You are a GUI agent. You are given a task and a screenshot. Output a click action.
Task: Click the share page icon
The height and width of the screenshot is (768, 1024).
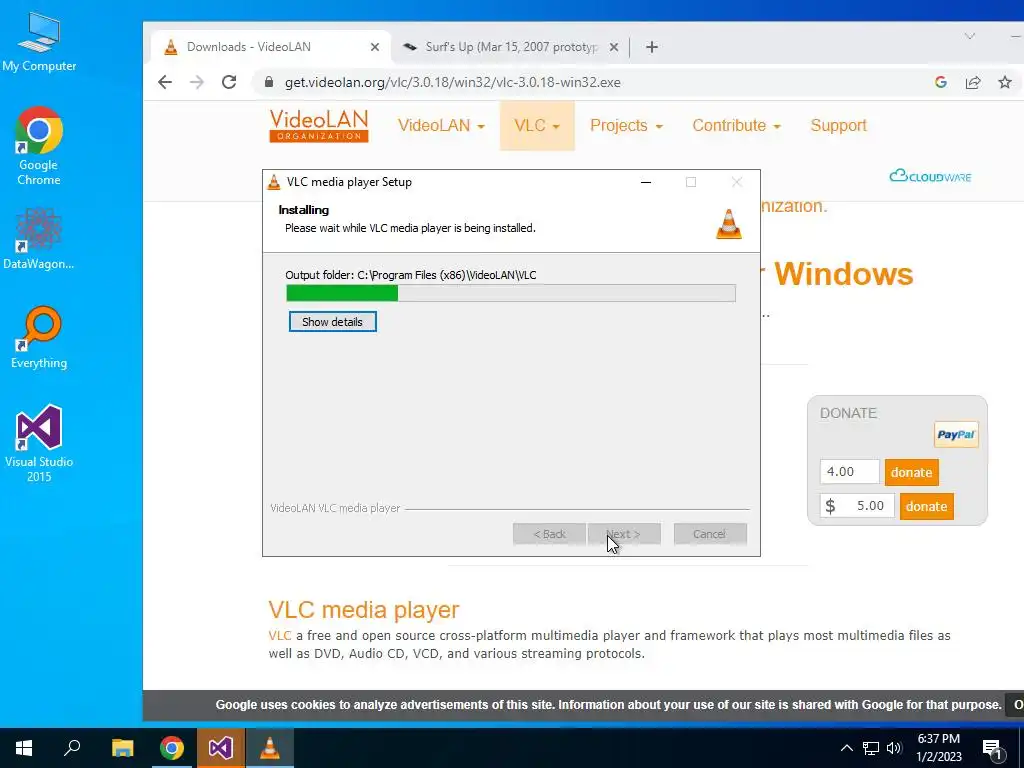click(973, 82)
